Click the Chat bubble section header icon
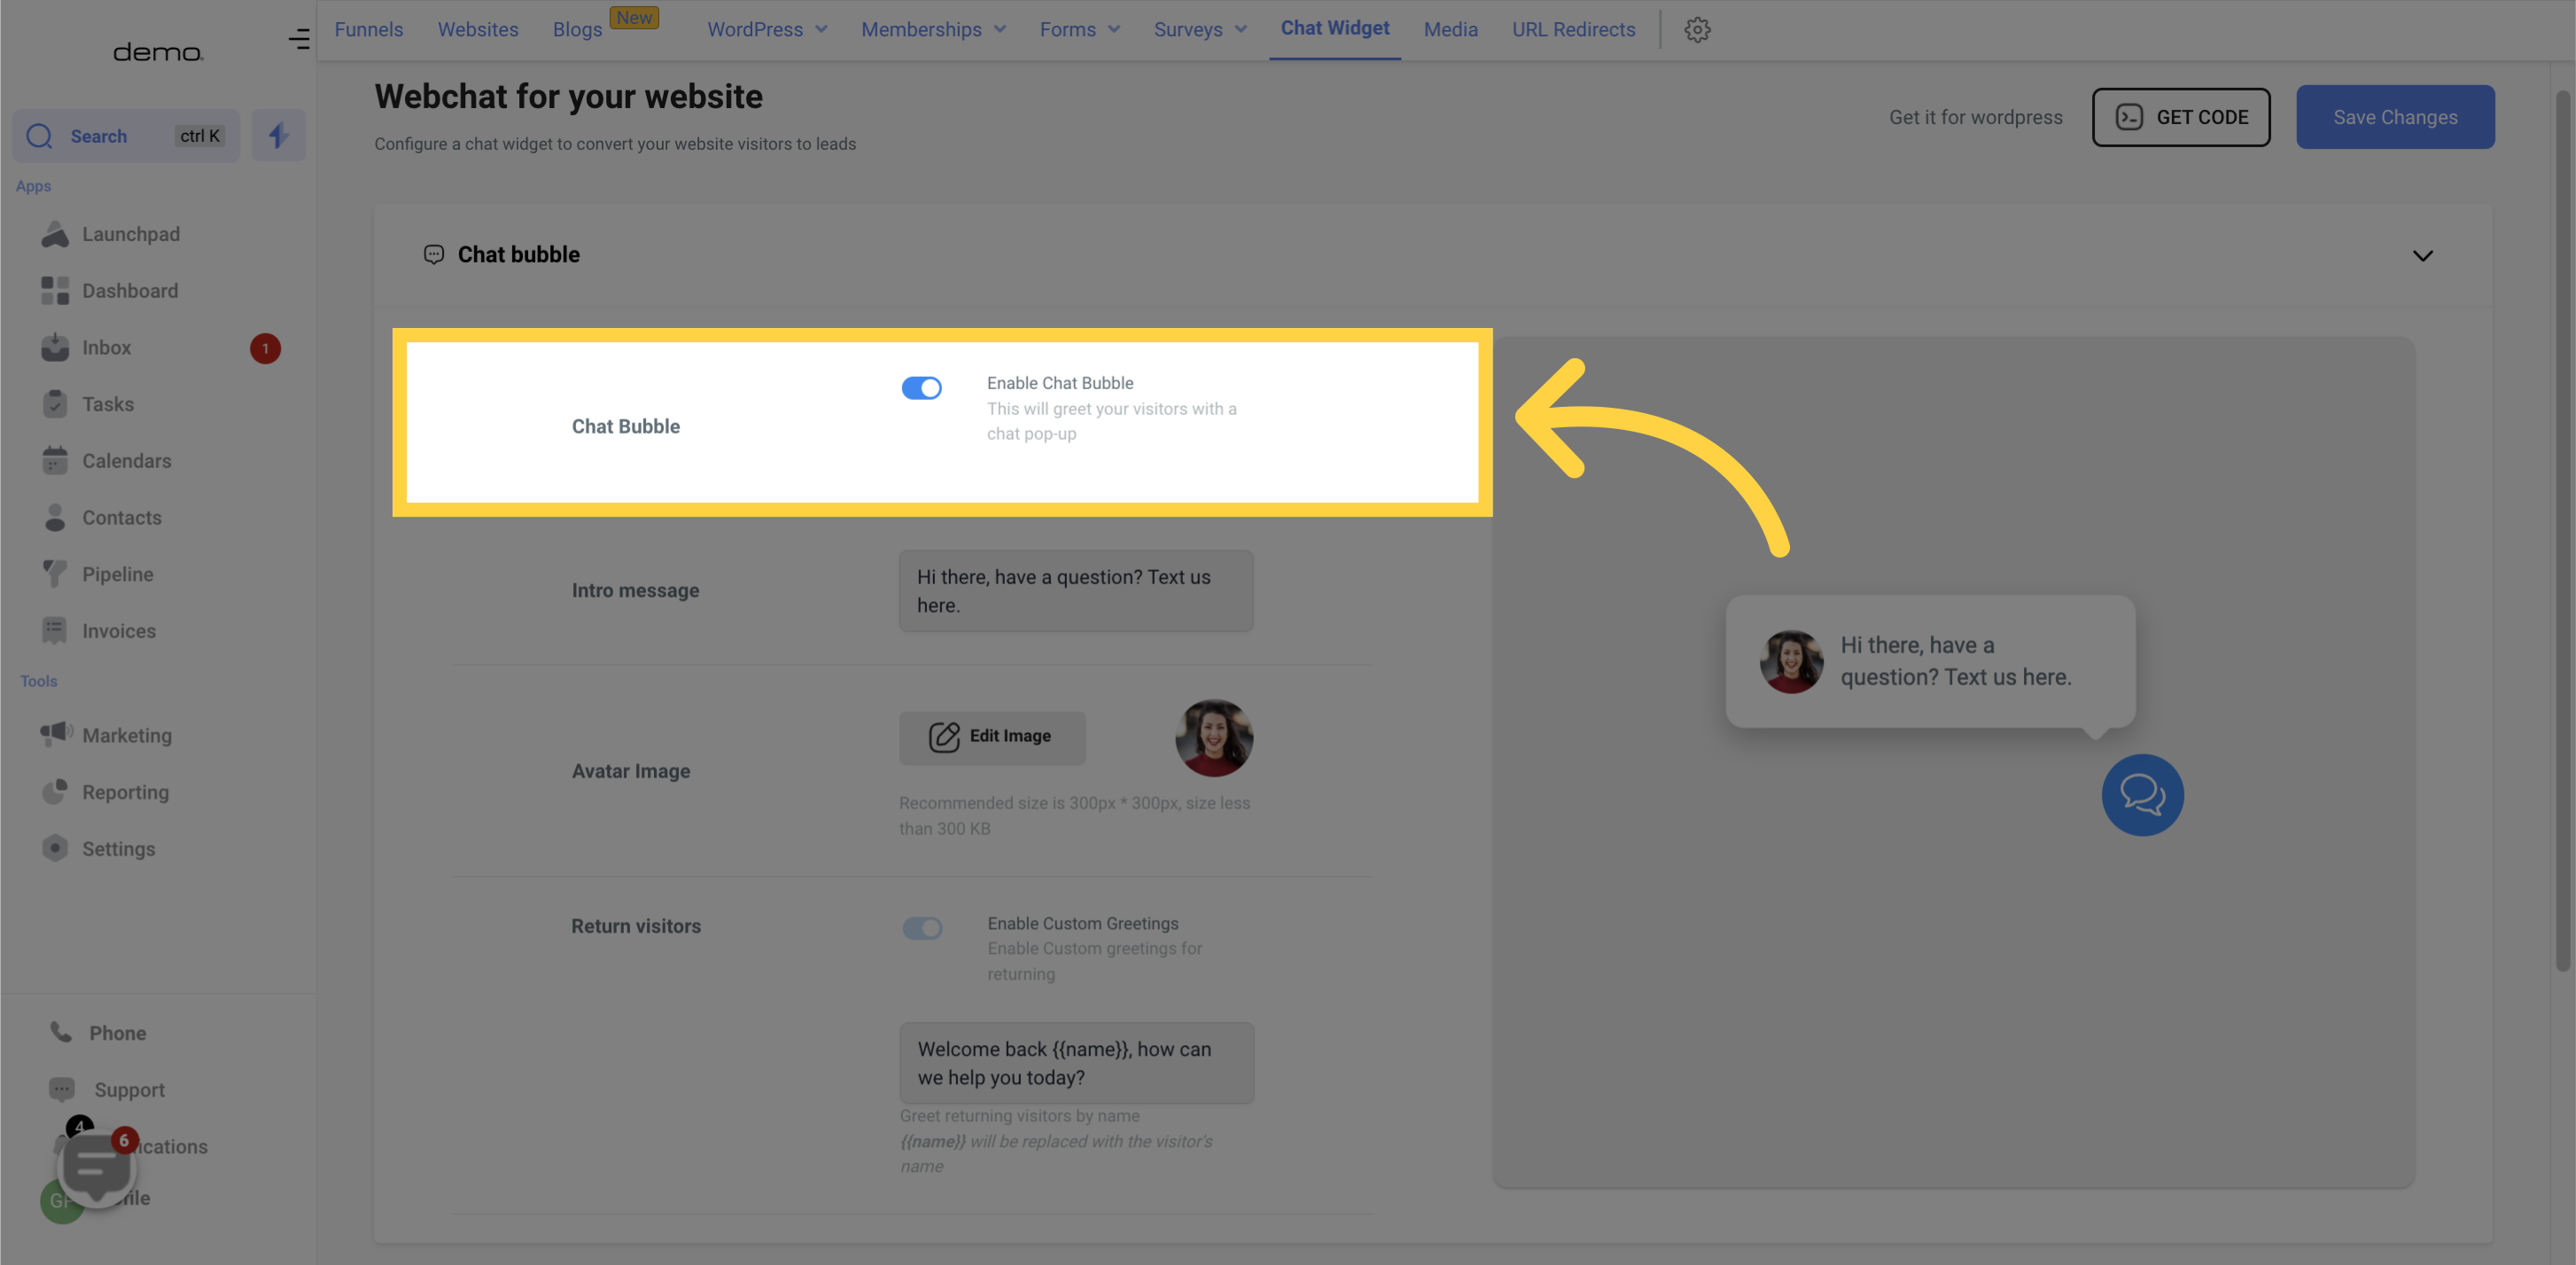Image resolution: width=2576 pixels, height=1265 pixels. point(434,255)
